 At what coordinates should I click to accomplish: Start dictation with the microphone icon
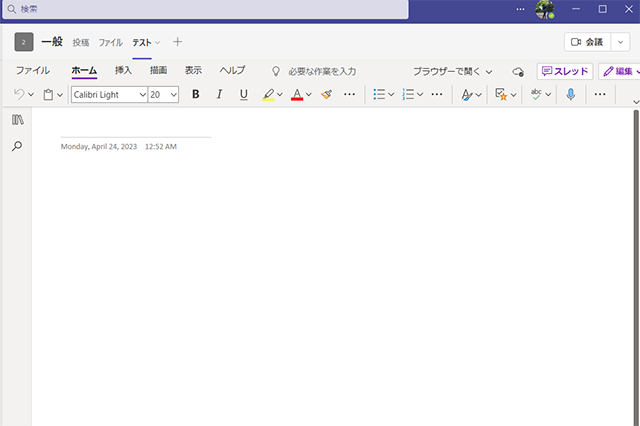pyautogui.click(x=570, y=95)
